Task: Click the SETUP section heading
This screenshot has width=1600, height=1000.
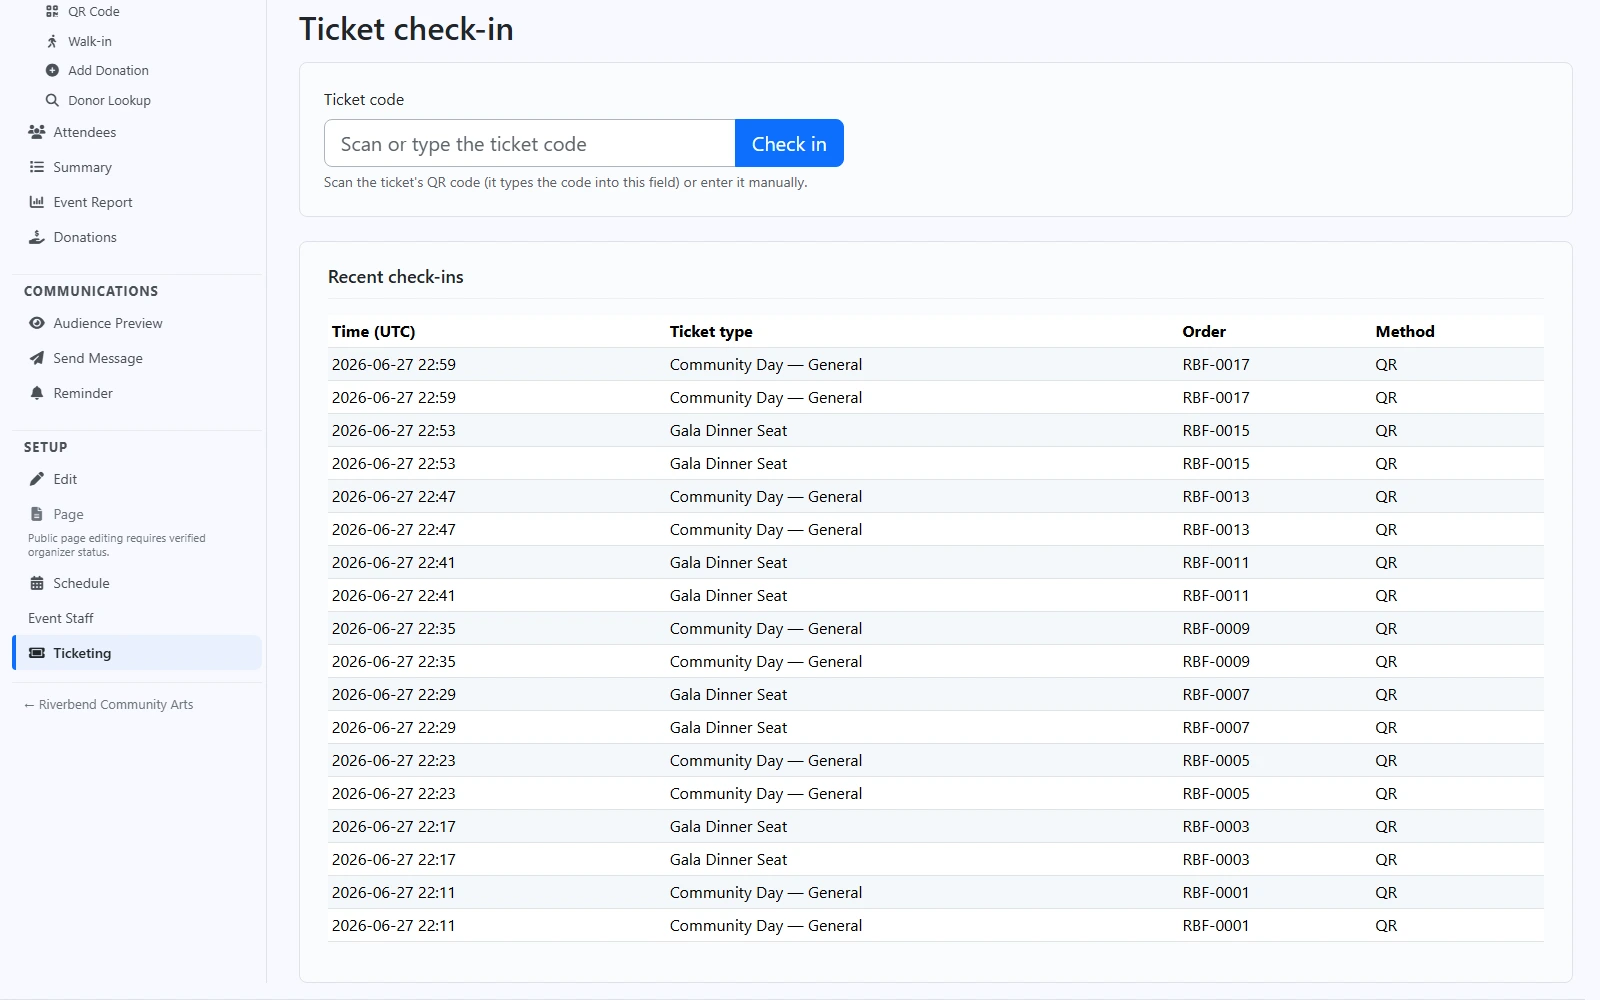Action: (x=46, y=447)
